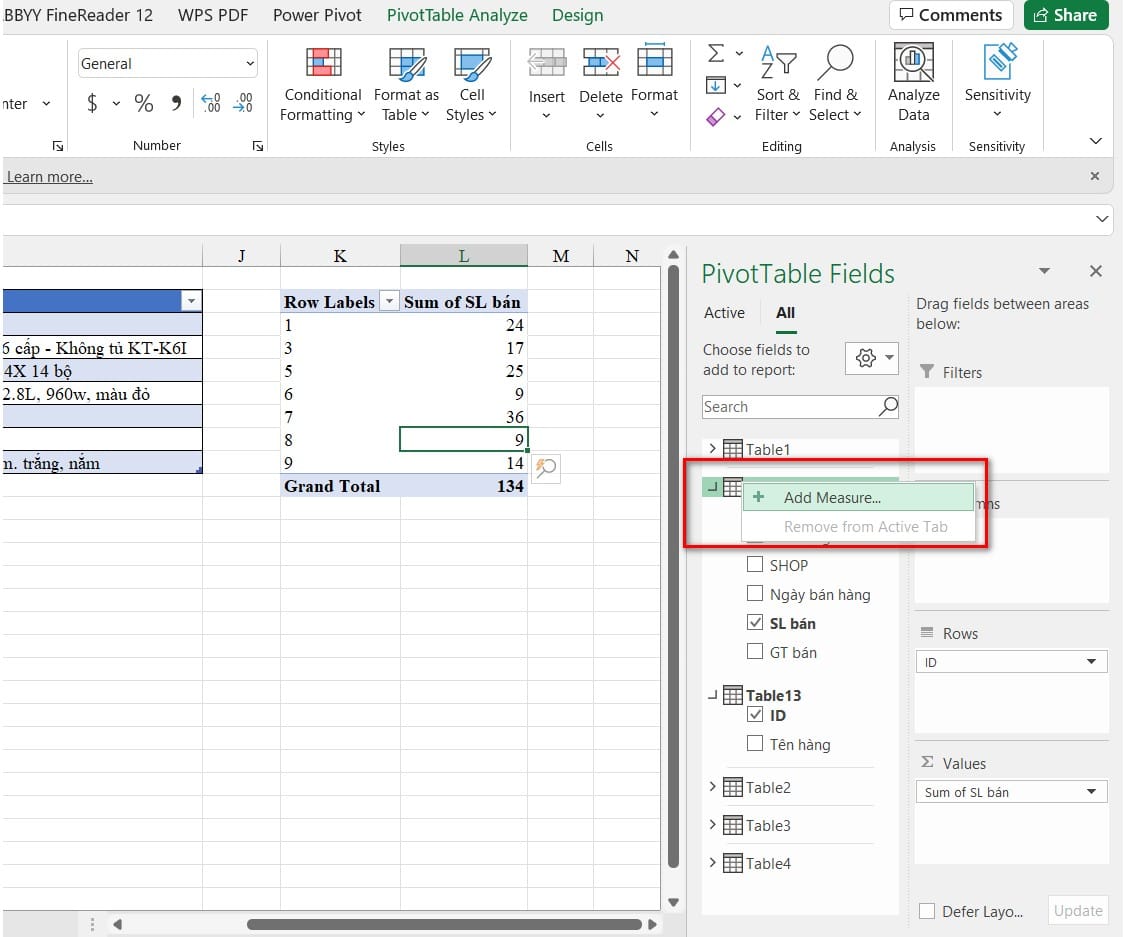This screenshot has width=1124, height=937.
Task: Apply accounting dollar number format
Action: point(92,103)
